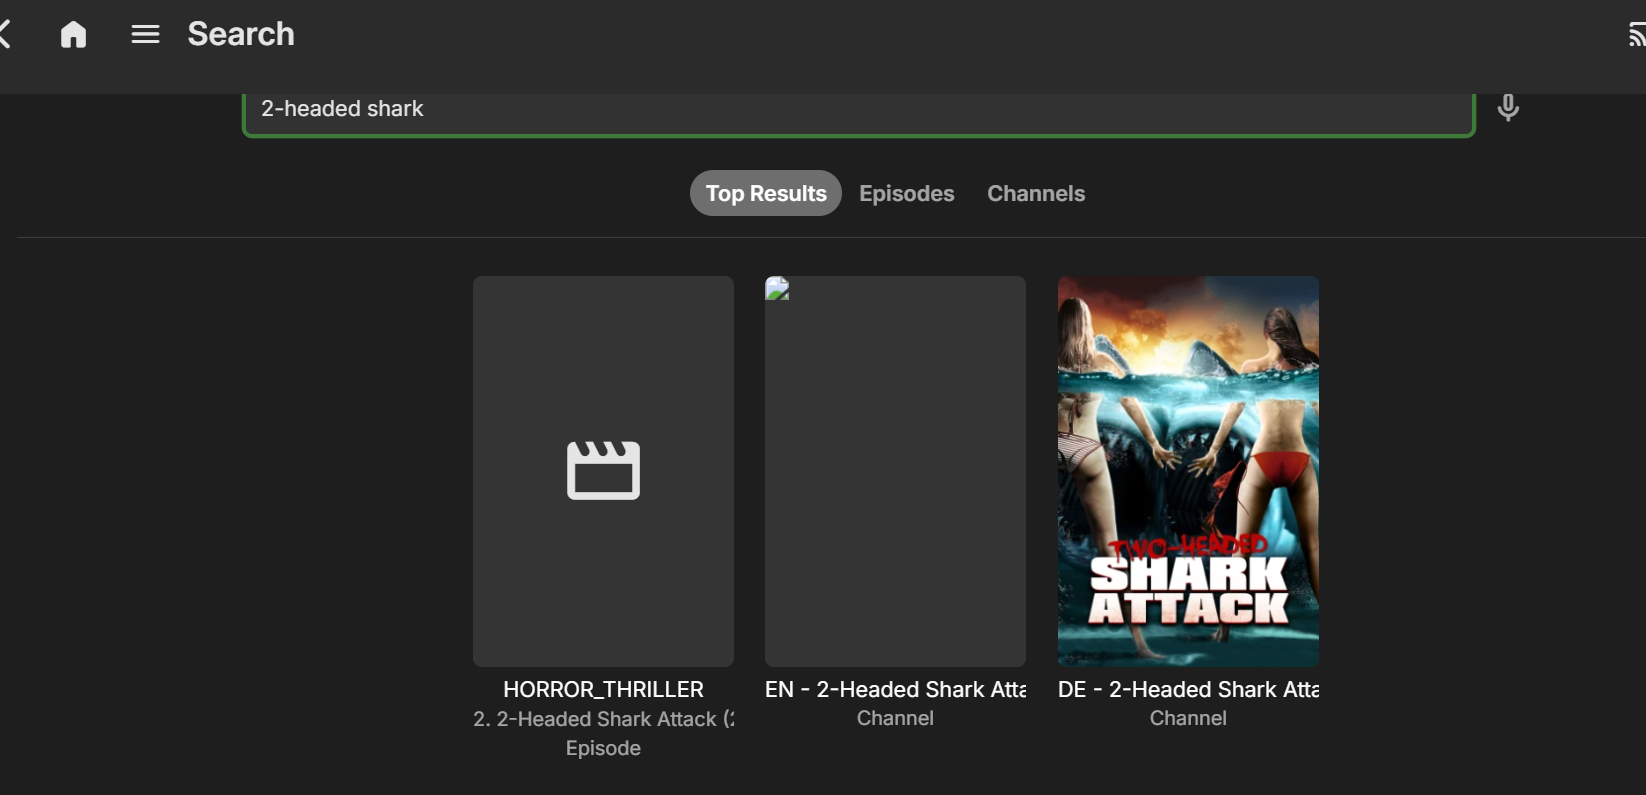
Task: Click the "Channel" label under DE result
Action: pos(1188,718)
